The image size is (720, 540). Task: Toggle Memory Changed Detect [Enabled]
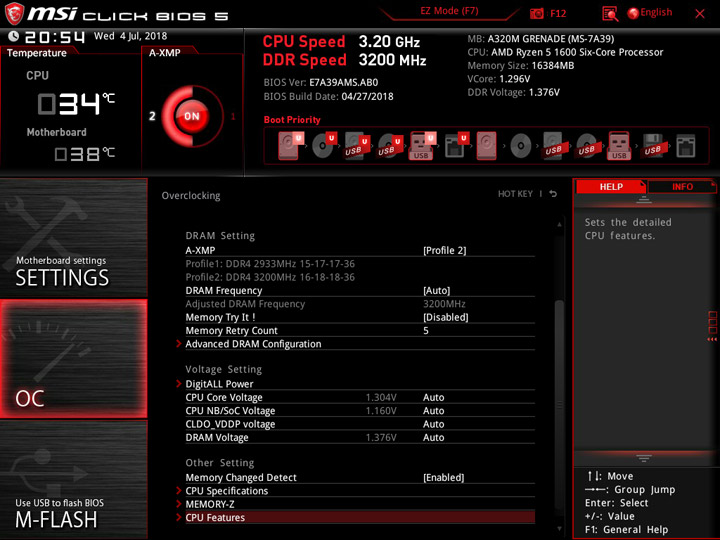tap(444, 477)
